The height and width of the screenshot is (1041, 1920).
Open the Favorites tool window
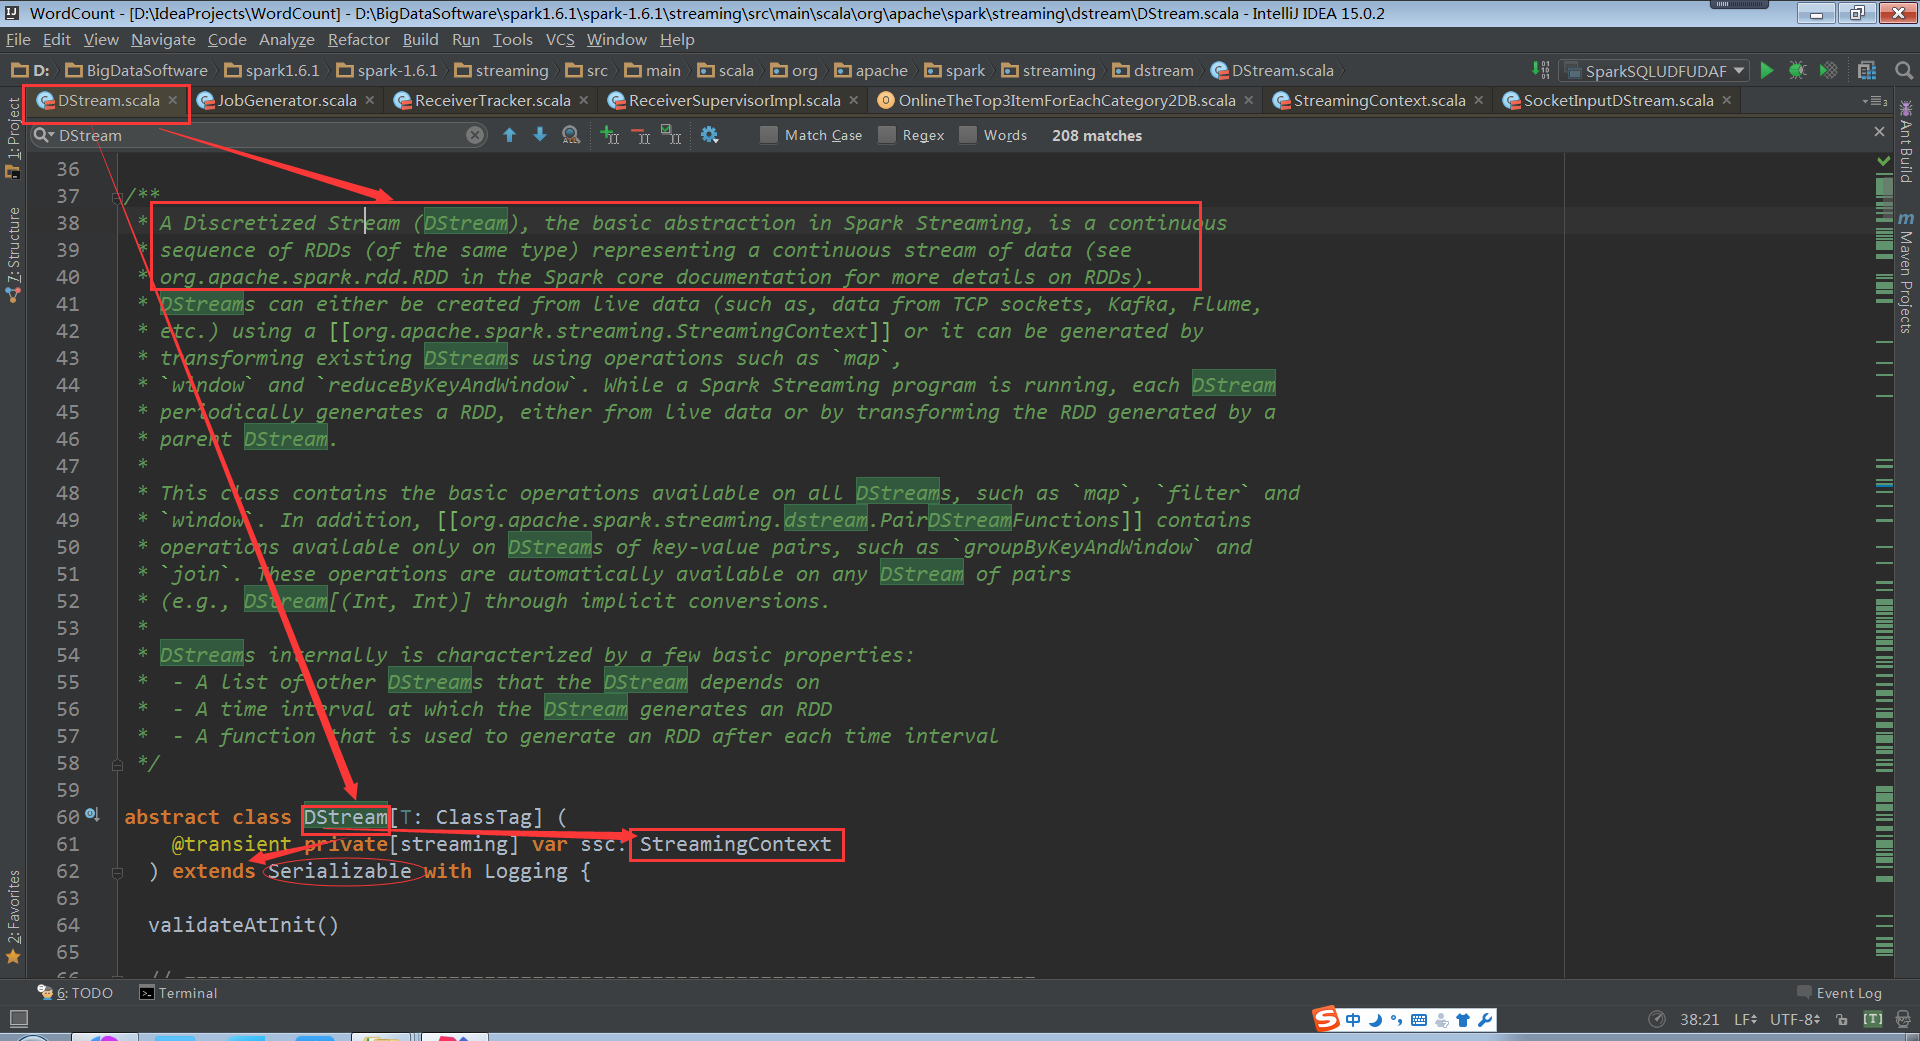tap(13, 915)
